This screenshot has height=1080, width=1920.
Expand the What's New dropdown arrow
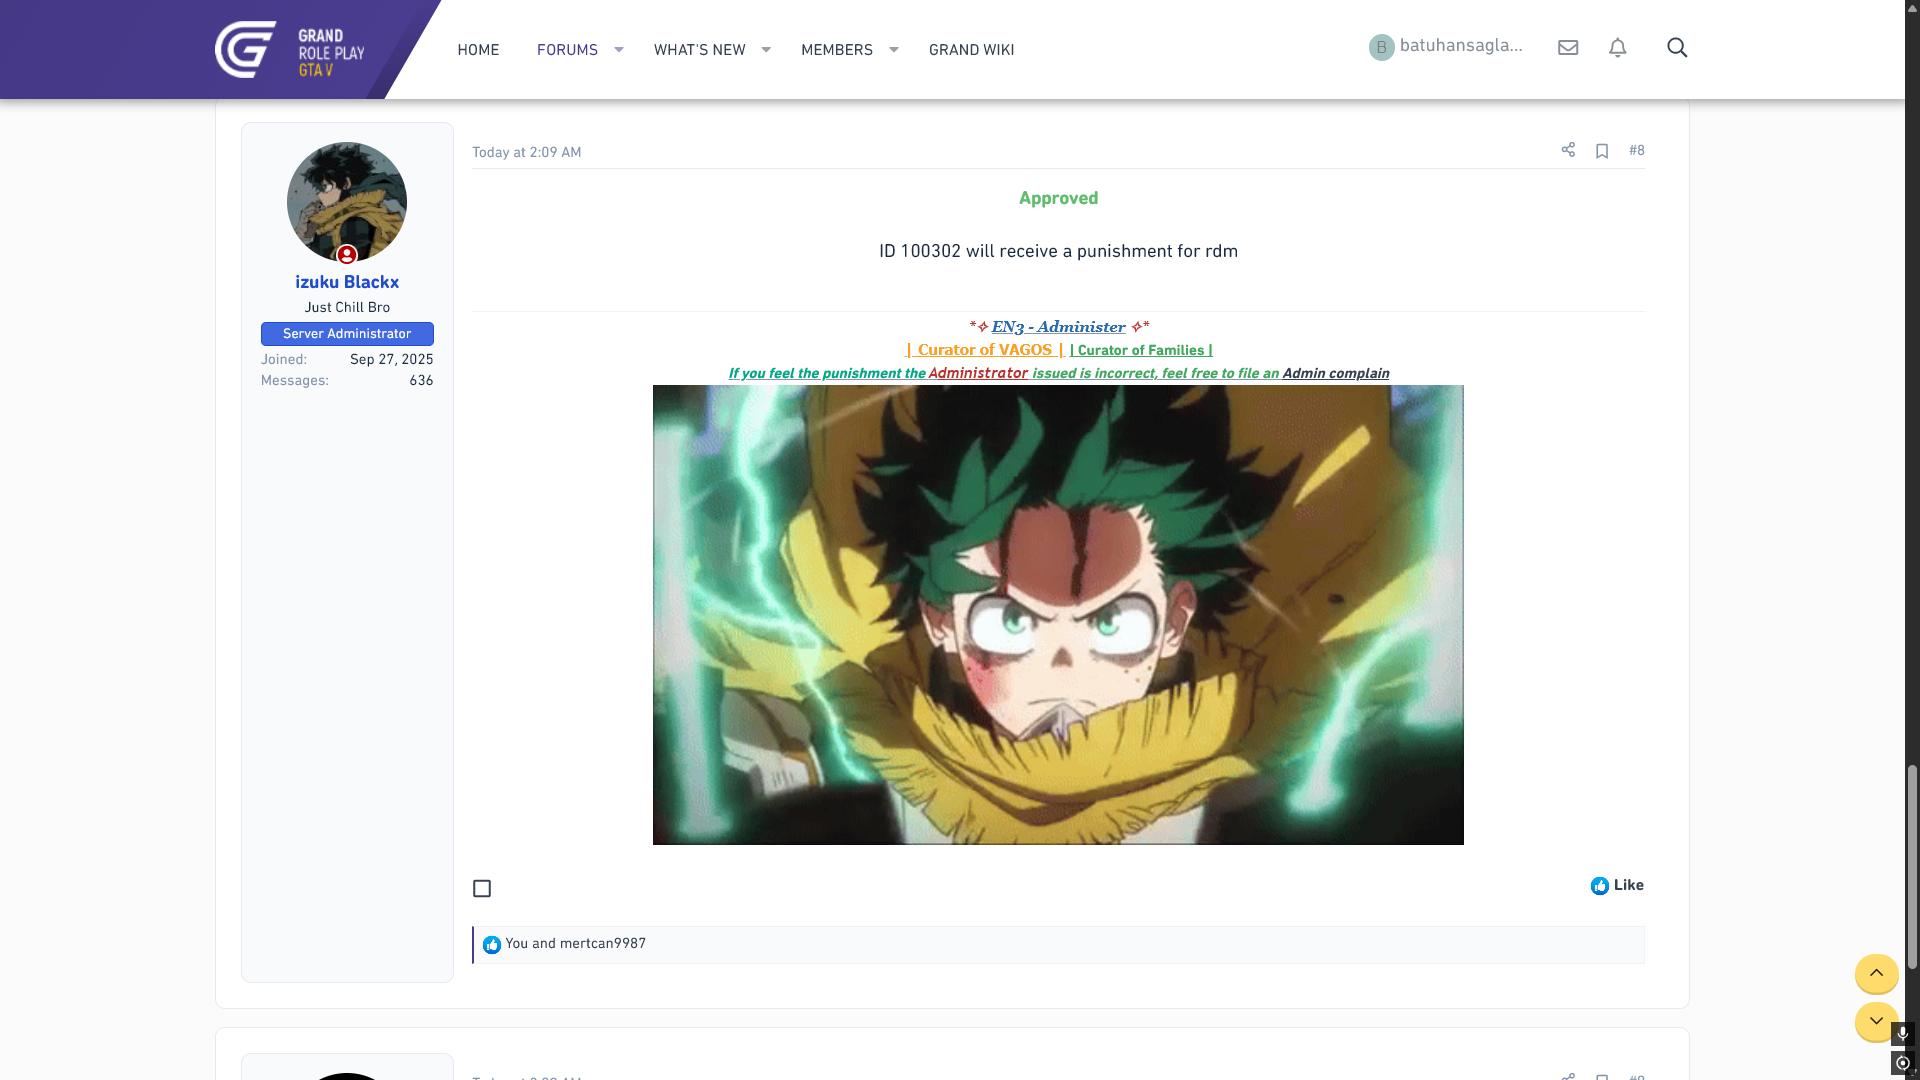766,49
